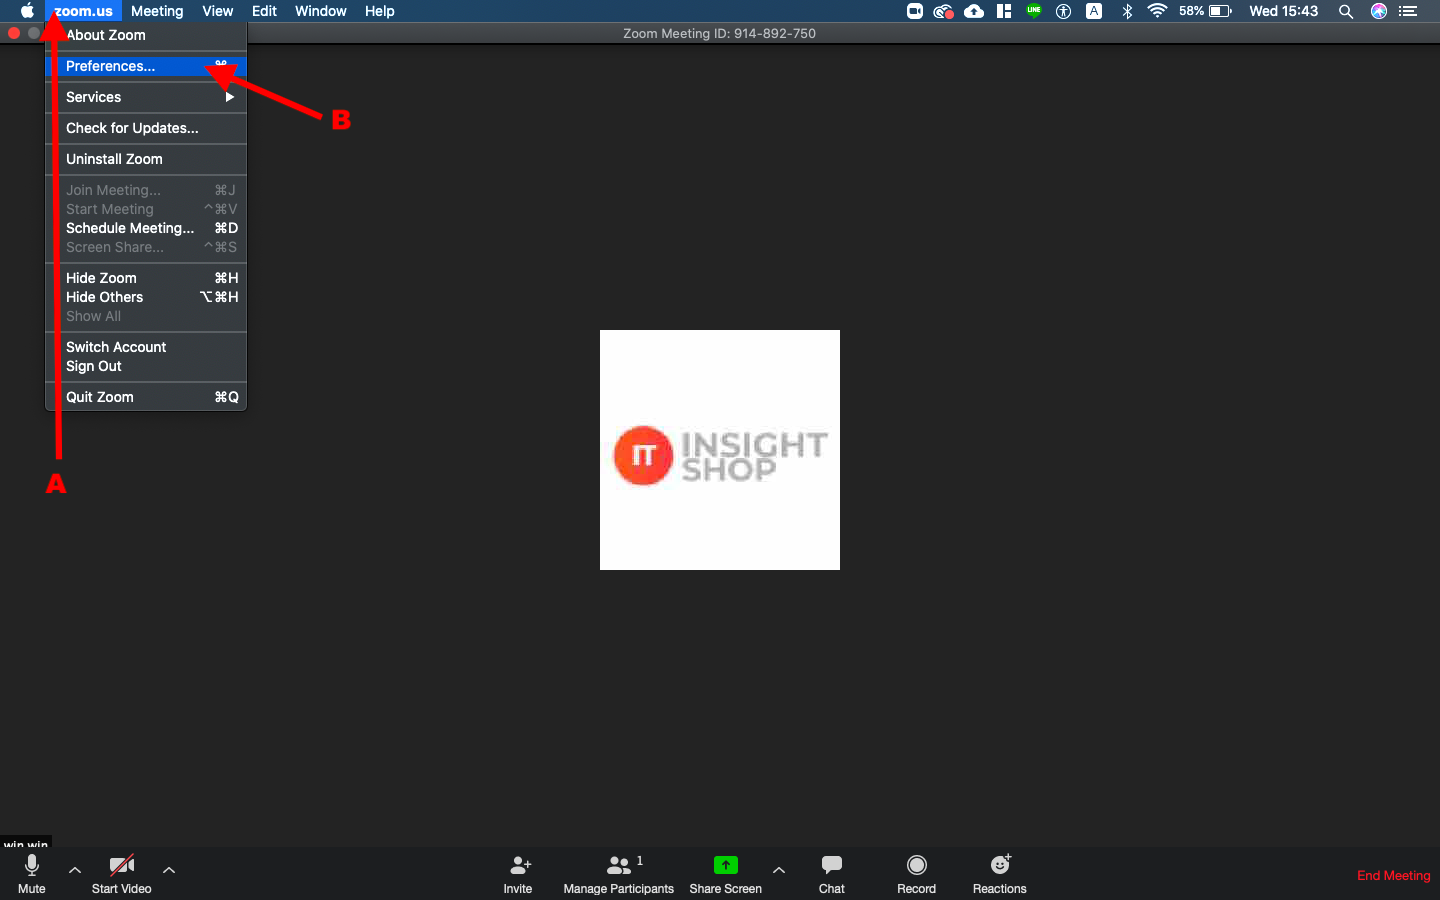The image size is (1440, 900).
Task: Open Spotlight search magnifier
Action: (1346, 11)
